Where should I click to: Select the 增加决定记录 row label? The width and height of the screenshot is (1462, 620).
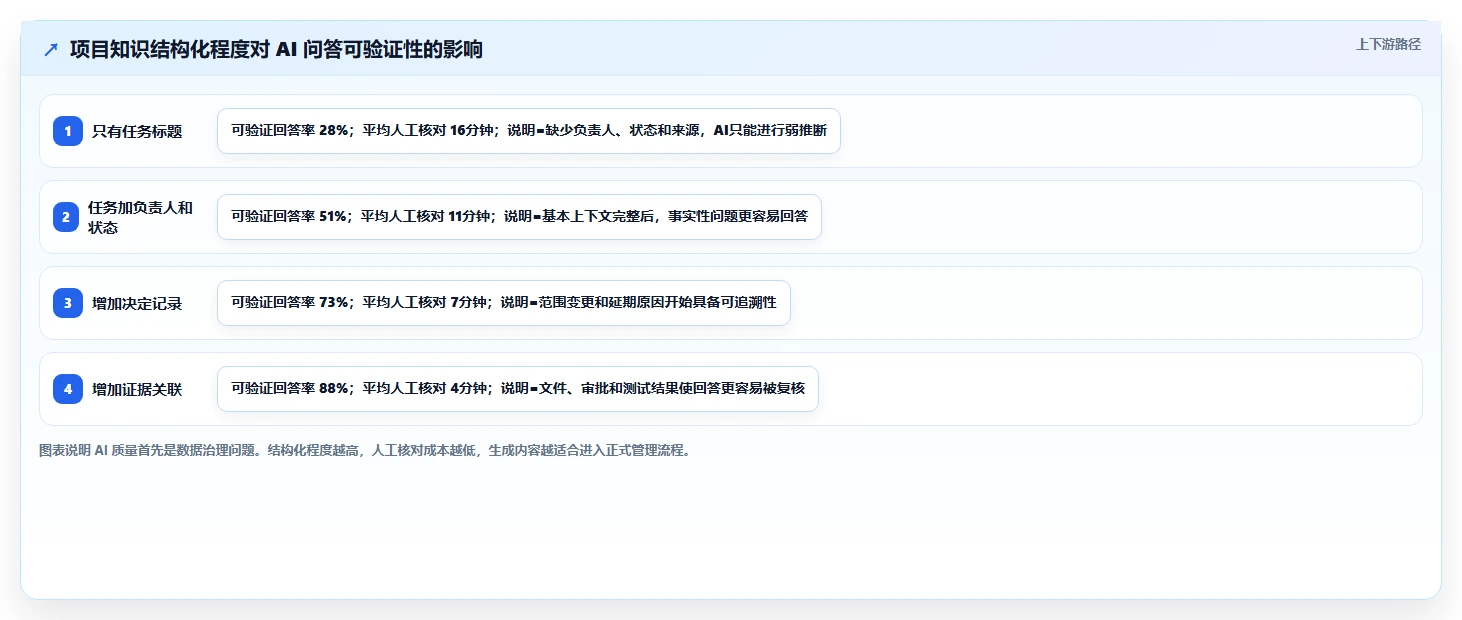[137, 303]
